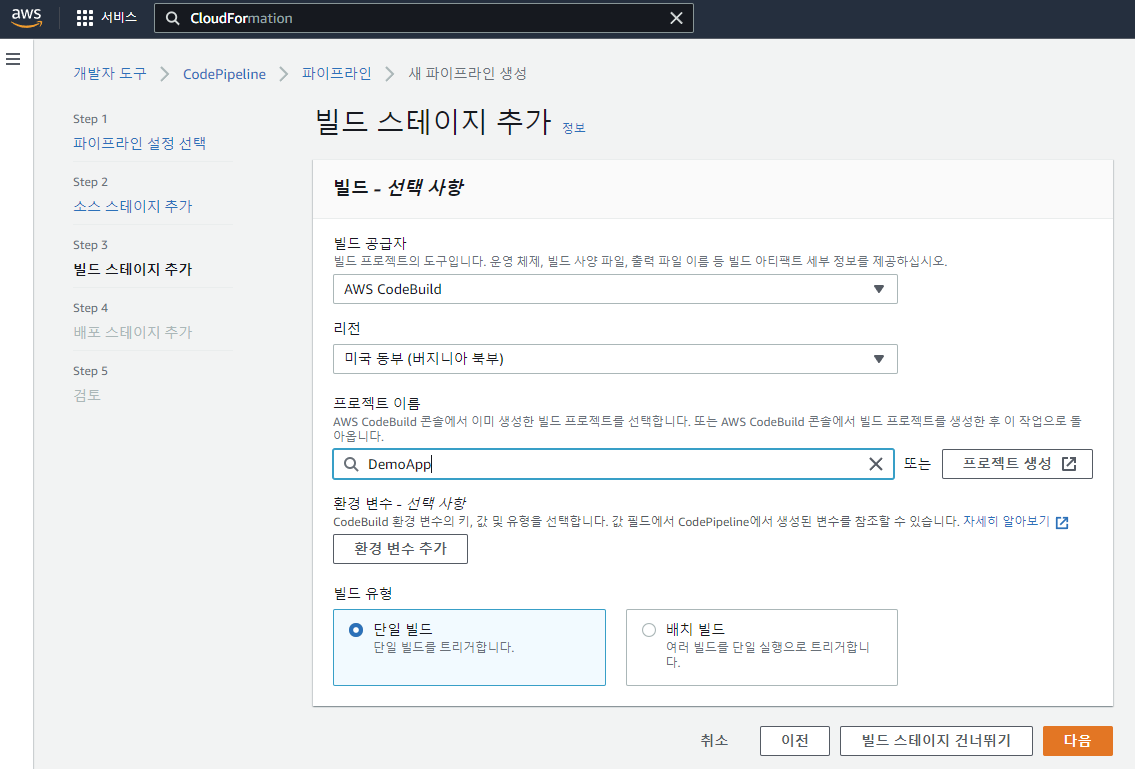The width and height of the screenshot is (1135, 769).
Task: Click the external link icon on 프로젝트 생성
Action: coord(1069,464)
